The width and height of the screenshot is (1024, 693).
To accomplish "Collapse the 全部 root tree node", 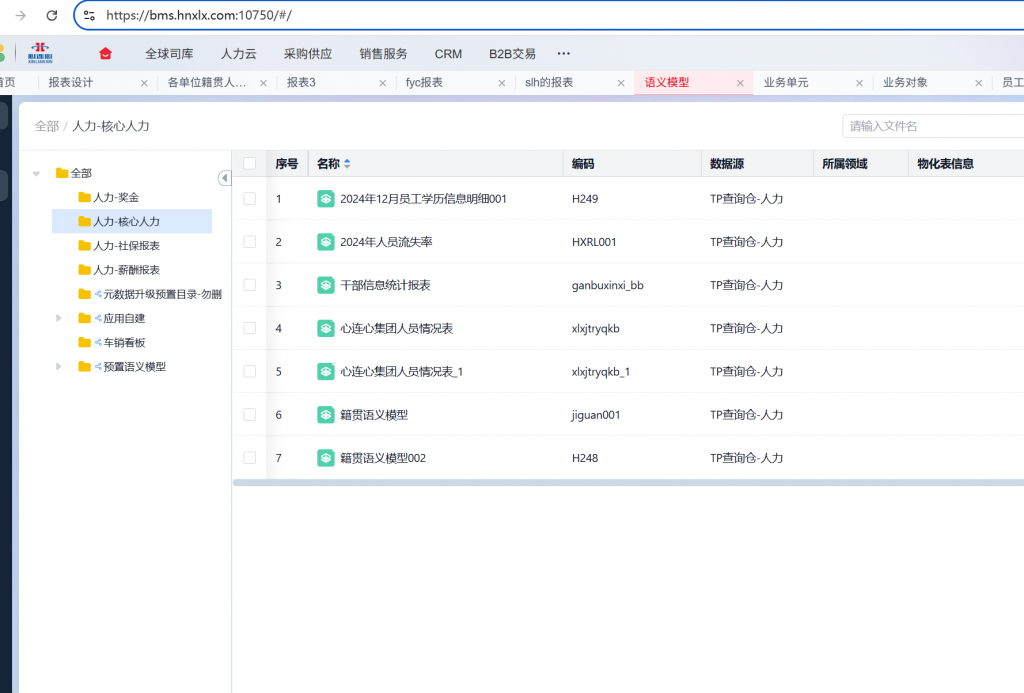I will pos(37,173).
